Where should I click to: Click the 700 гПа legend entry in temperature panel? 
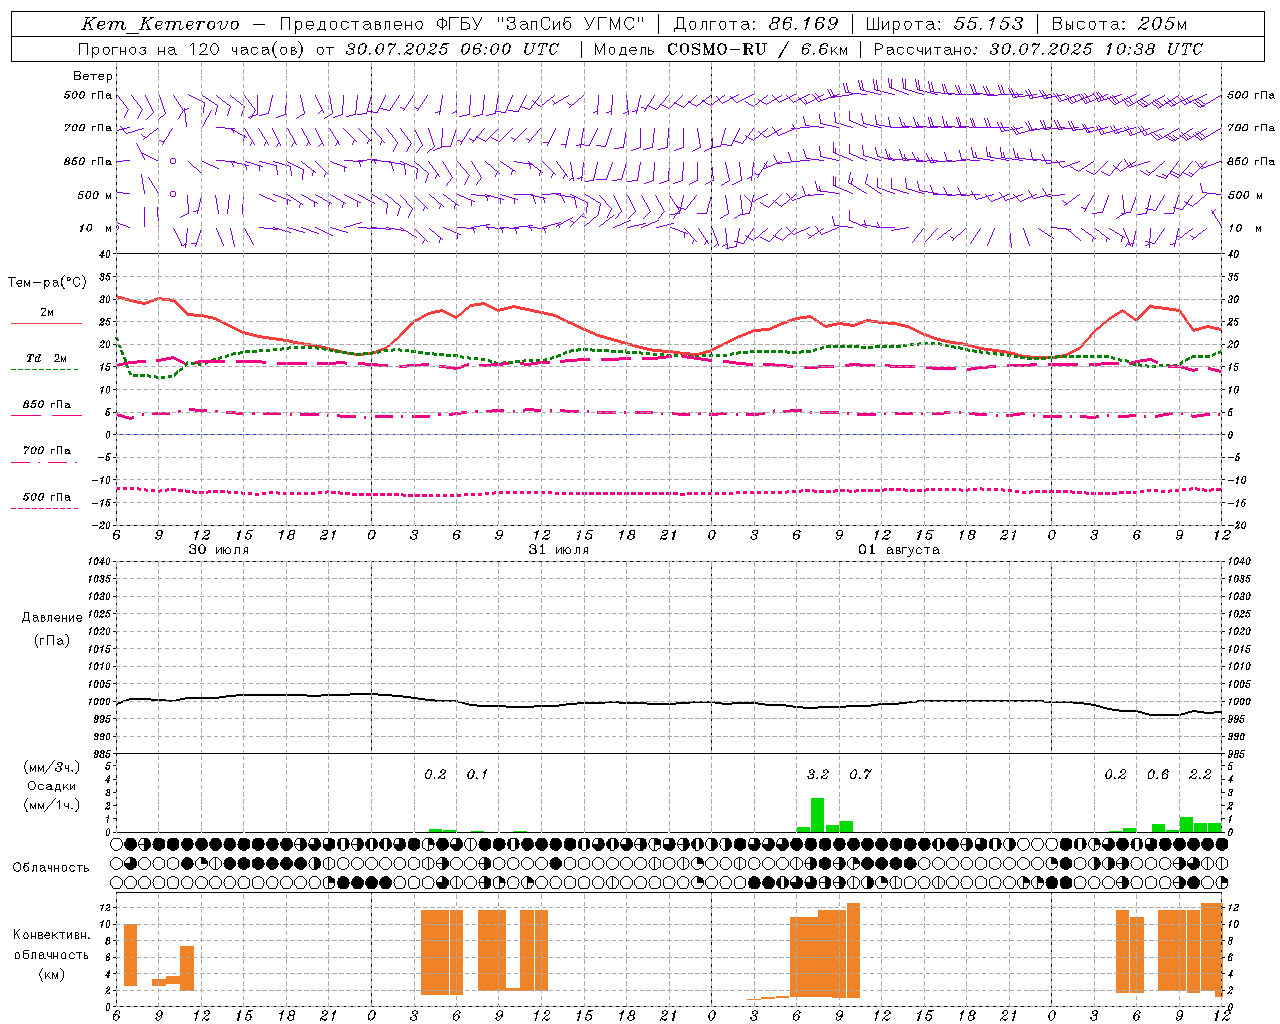46,451
